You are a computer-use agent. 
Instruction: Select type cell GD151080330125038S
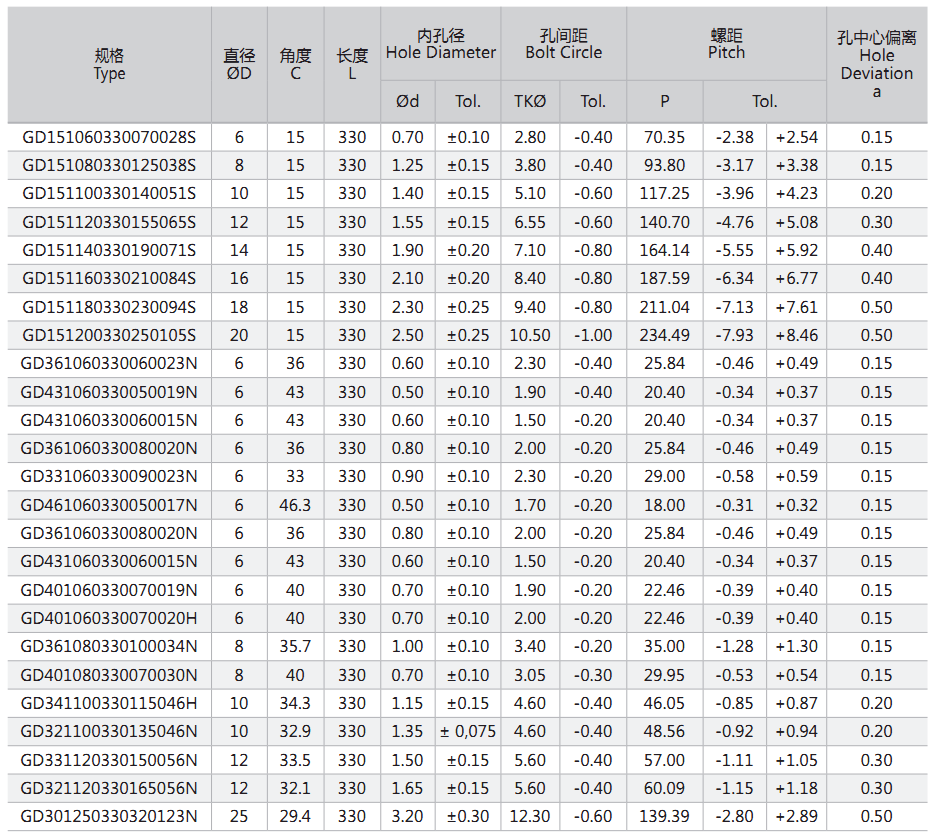109,166
